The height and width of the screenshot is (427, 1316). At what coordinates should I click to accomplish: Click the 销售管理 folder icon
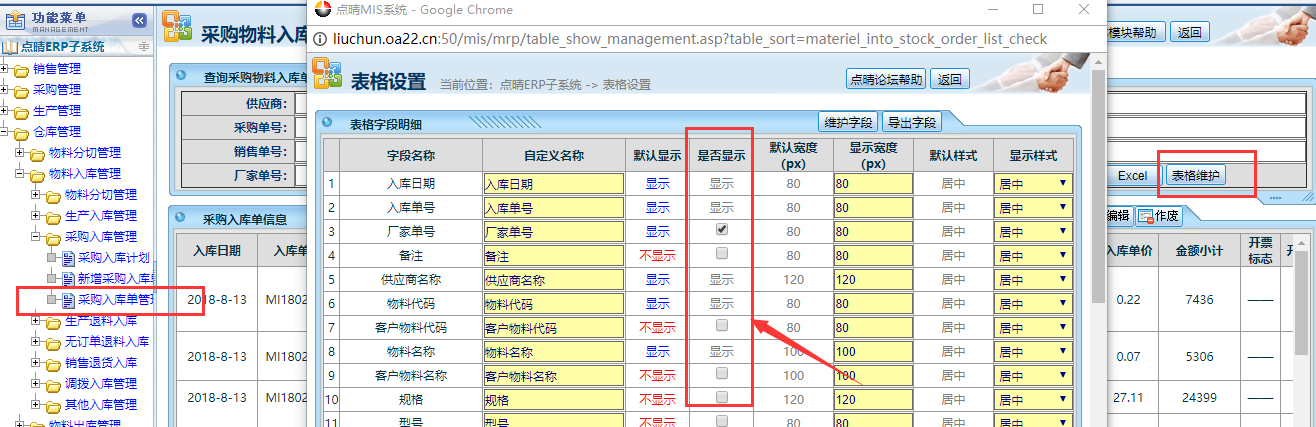click(x=21, y=70)
